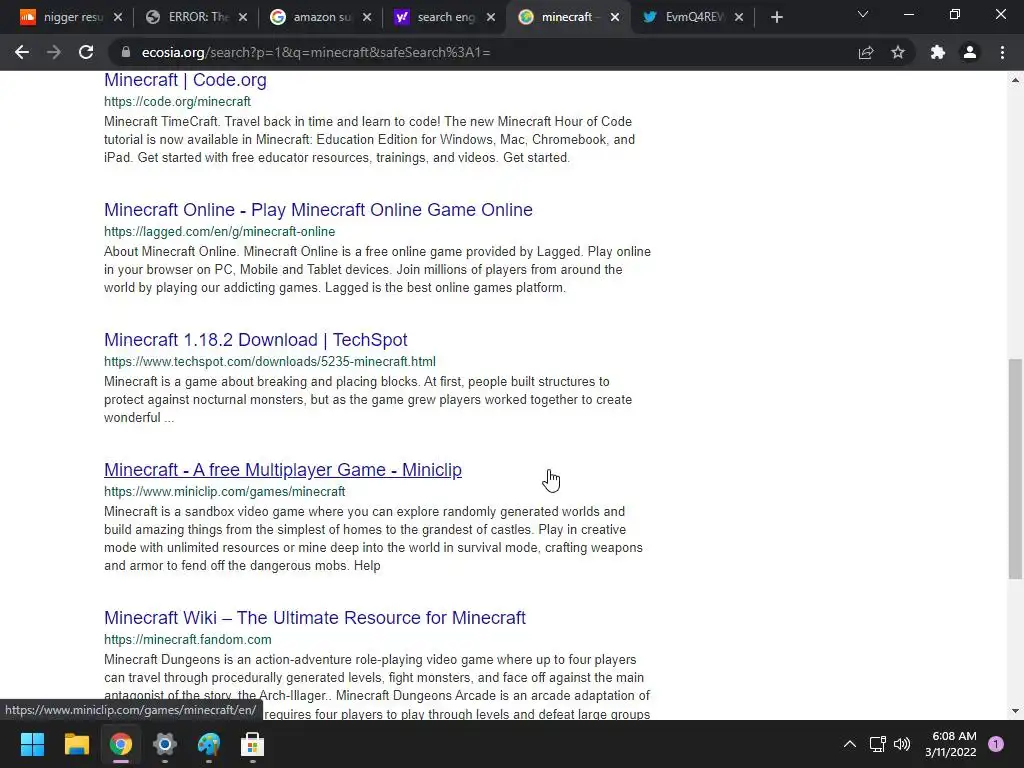Bookmark this page with the star icon

(898, 52)
